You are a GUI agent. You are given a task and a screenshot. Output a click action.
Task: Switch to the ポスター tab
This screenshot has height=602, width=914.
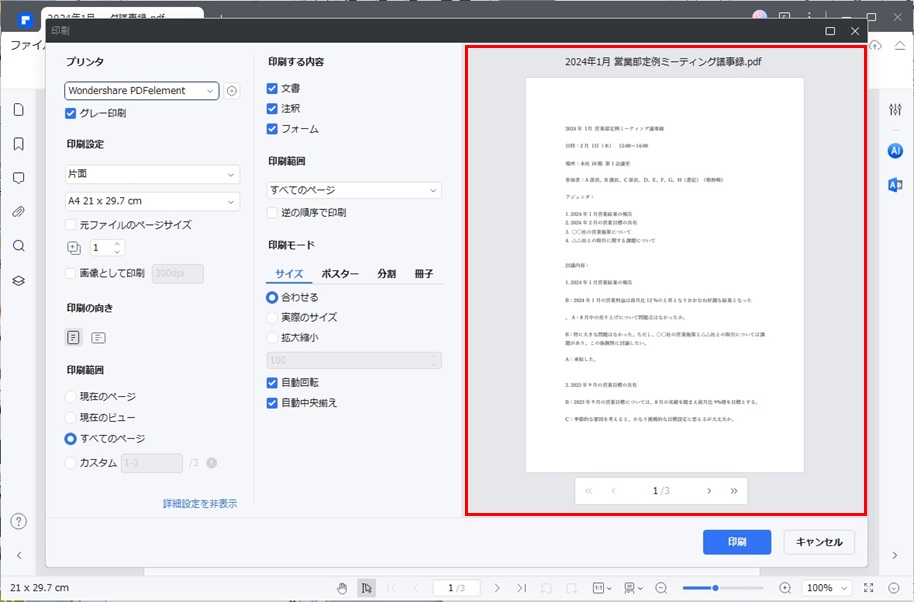coord(340,274)
